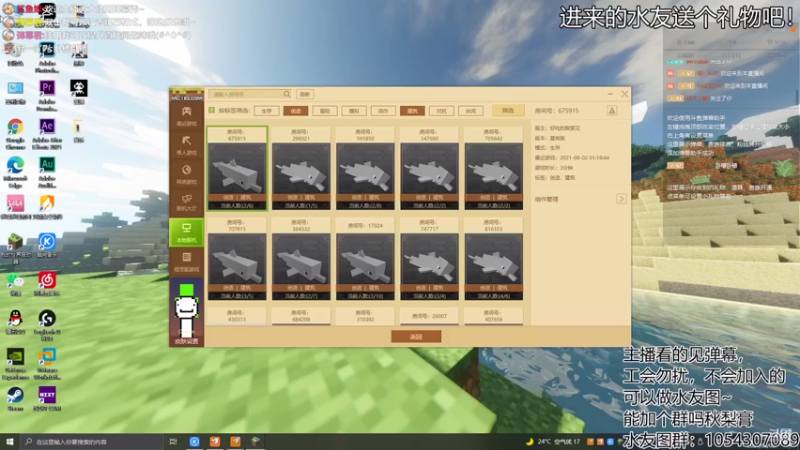Select the green local multiplayer sidebar tab
Screen dimensions: 800x450
click(x=186, y=232)
